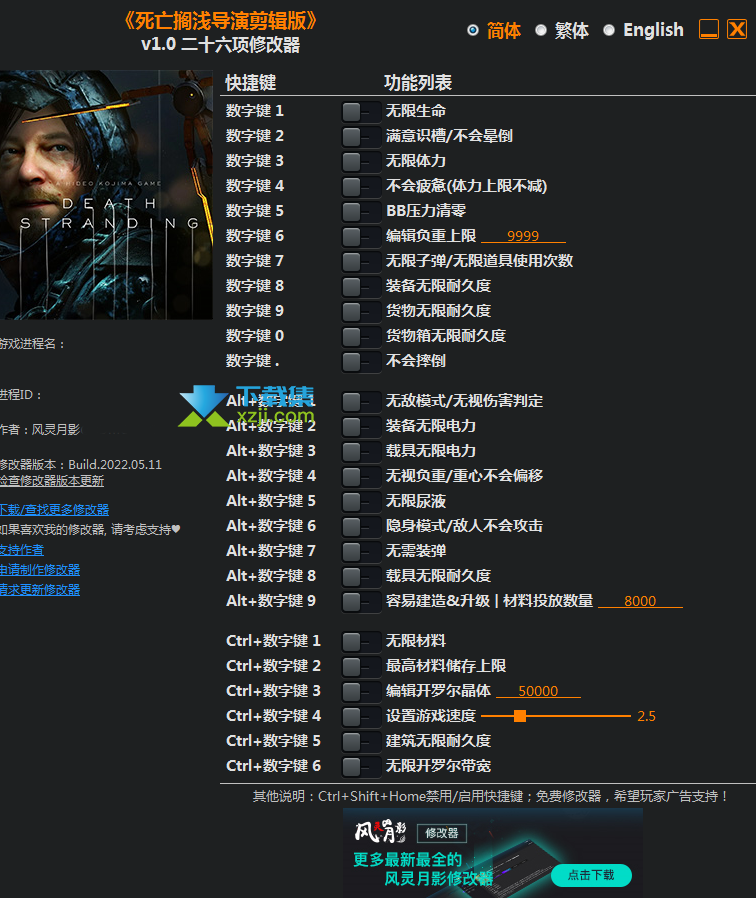Toggle 装备无限电力 switch
This screenshot has width=756, height=898.
point(361,427)
